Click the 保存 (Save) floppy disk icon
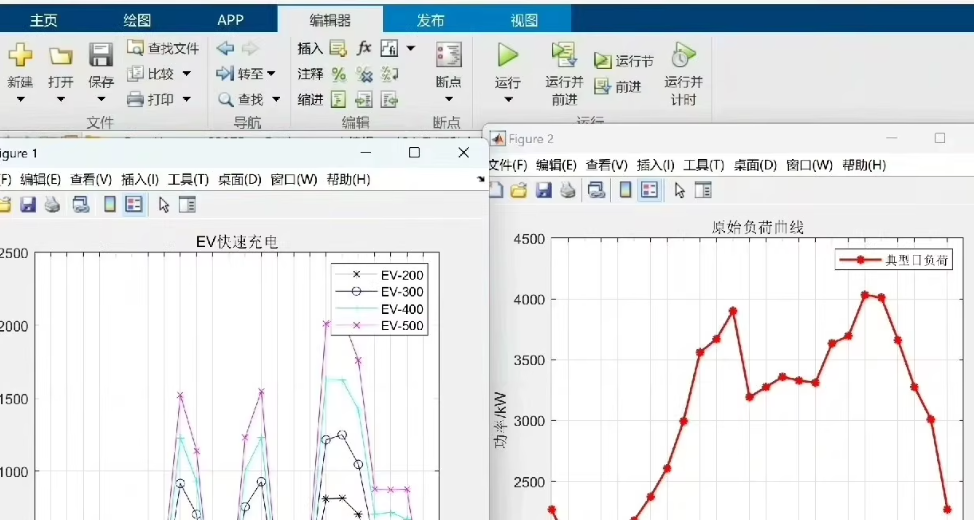The height and width of the screenshot is (520, 974). click(101, 55)
